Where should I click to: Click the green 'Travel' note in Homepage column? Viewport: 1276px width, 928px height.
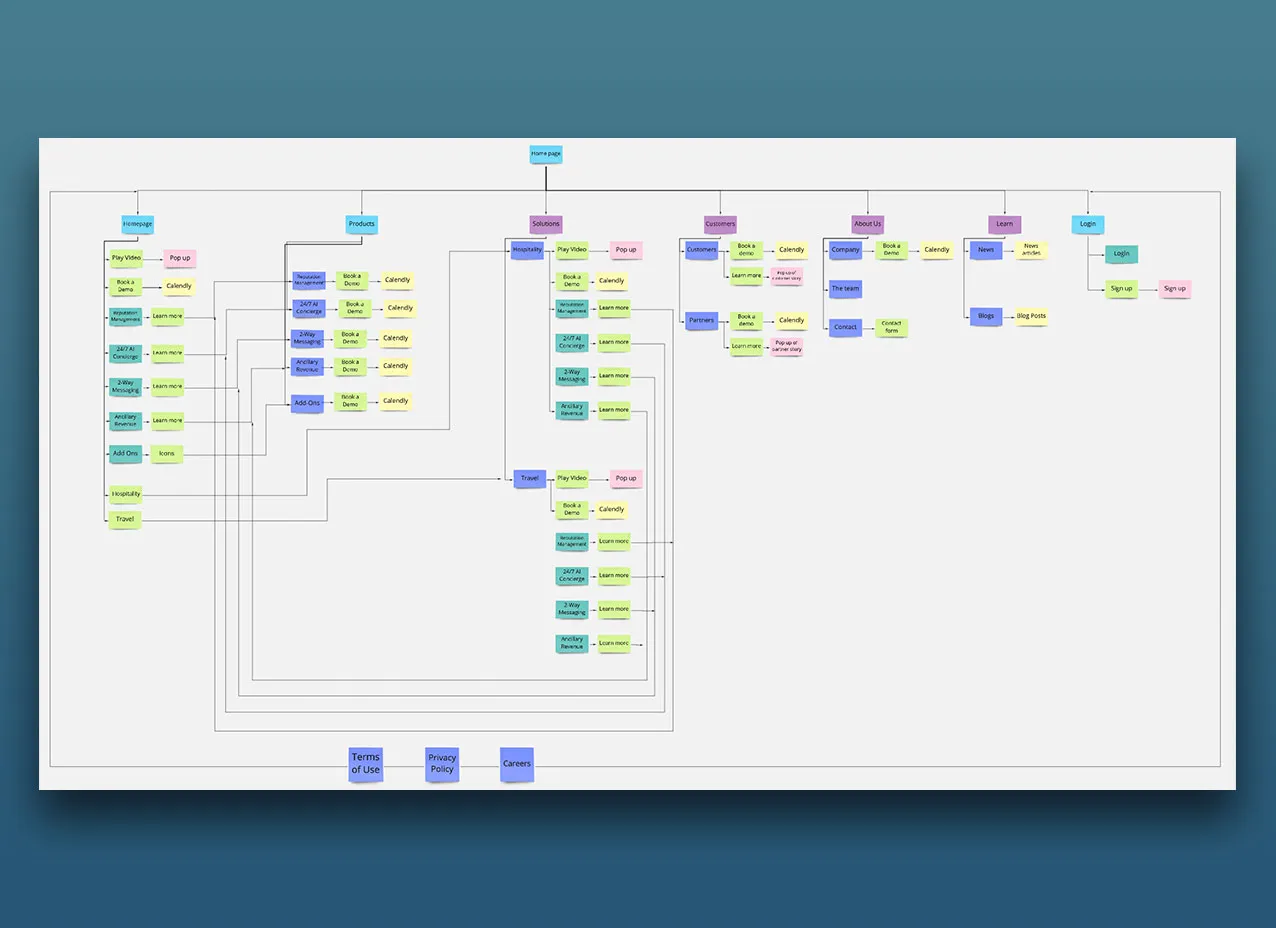125,519
